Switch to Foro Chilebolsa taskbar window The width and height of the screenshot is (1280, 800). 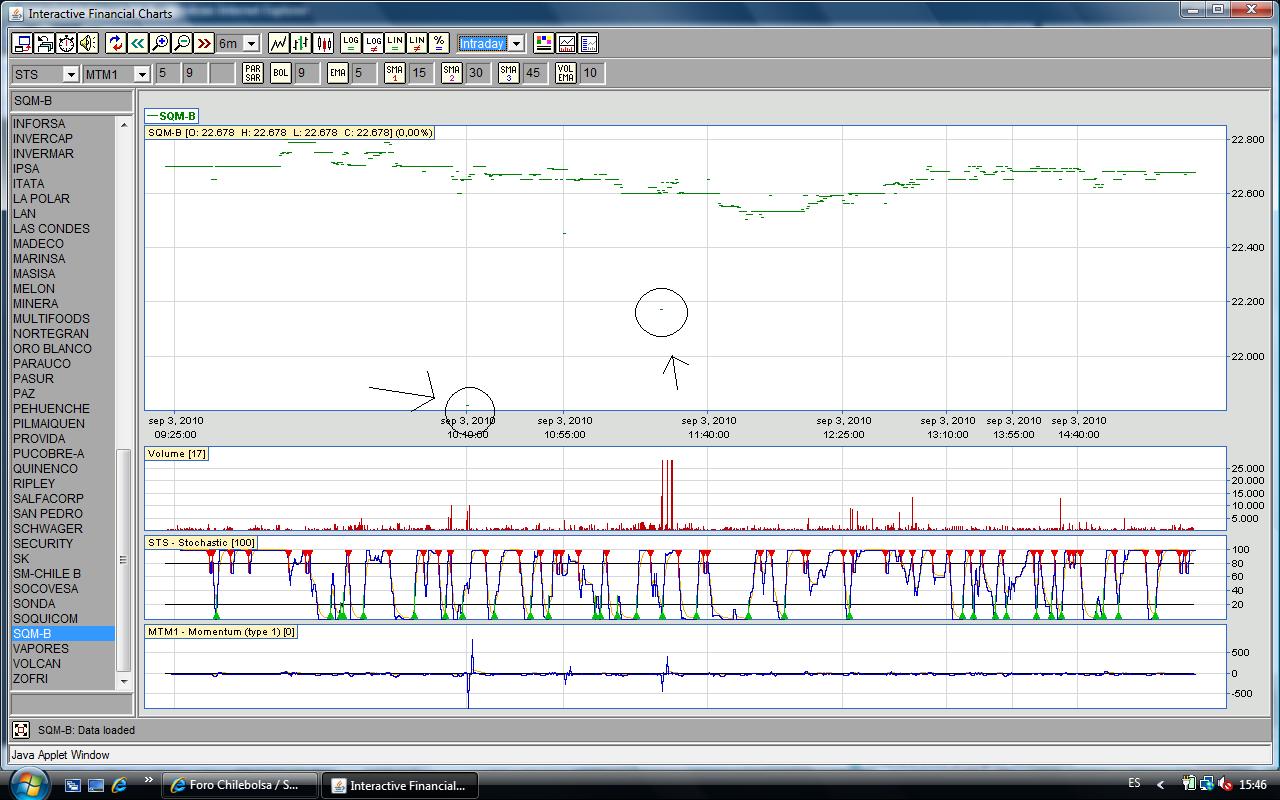point(240,785)
